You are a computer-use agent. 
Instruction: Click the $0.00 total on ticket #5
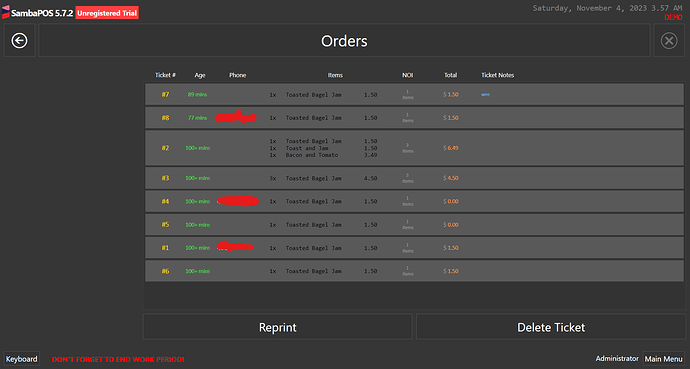pyautogui.click(x=451, y=225)
